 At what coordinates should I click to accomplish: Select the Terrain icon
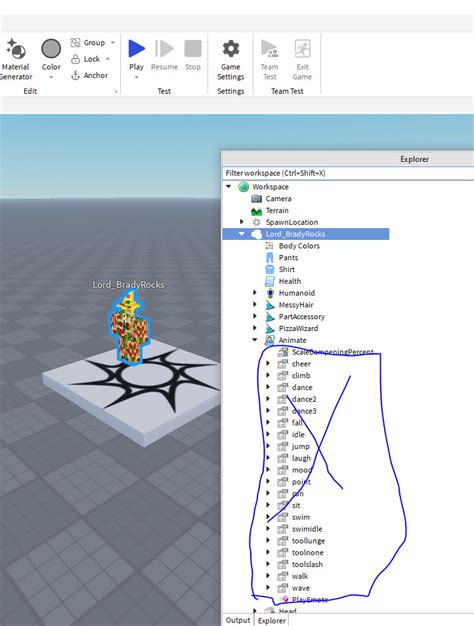256,211
